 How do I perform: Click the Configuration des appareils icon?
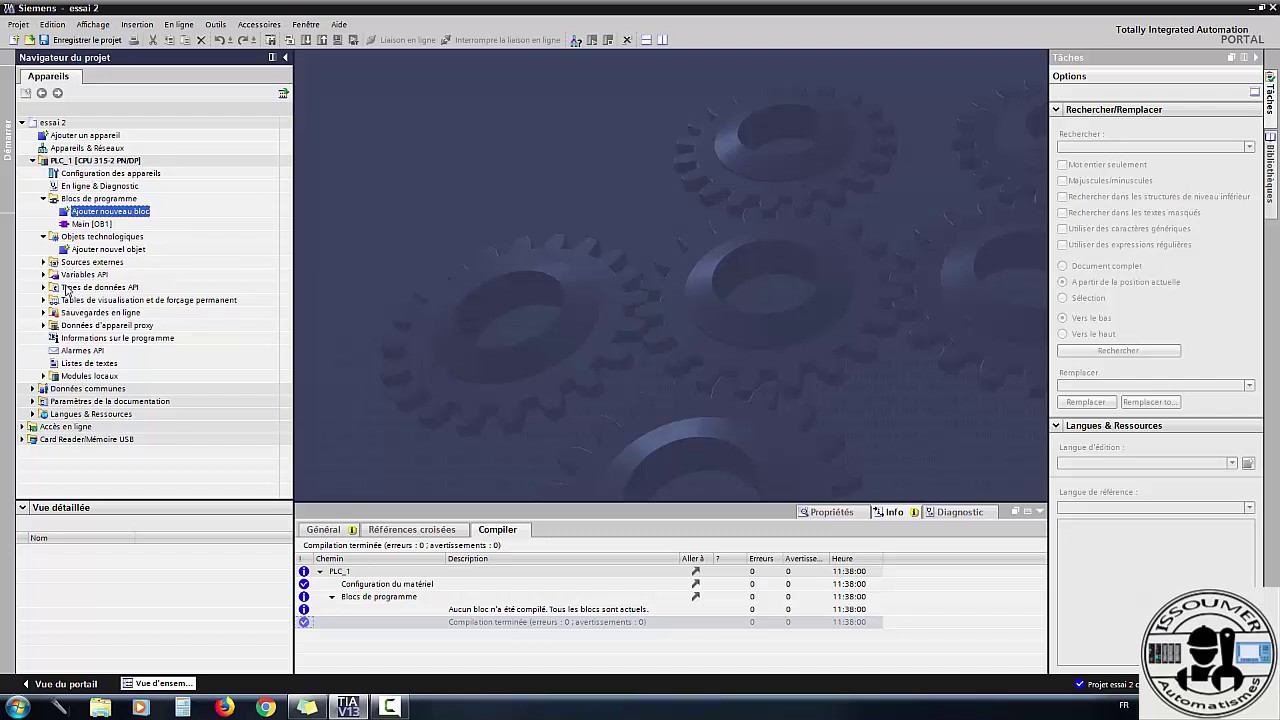[x=54, y=173]
